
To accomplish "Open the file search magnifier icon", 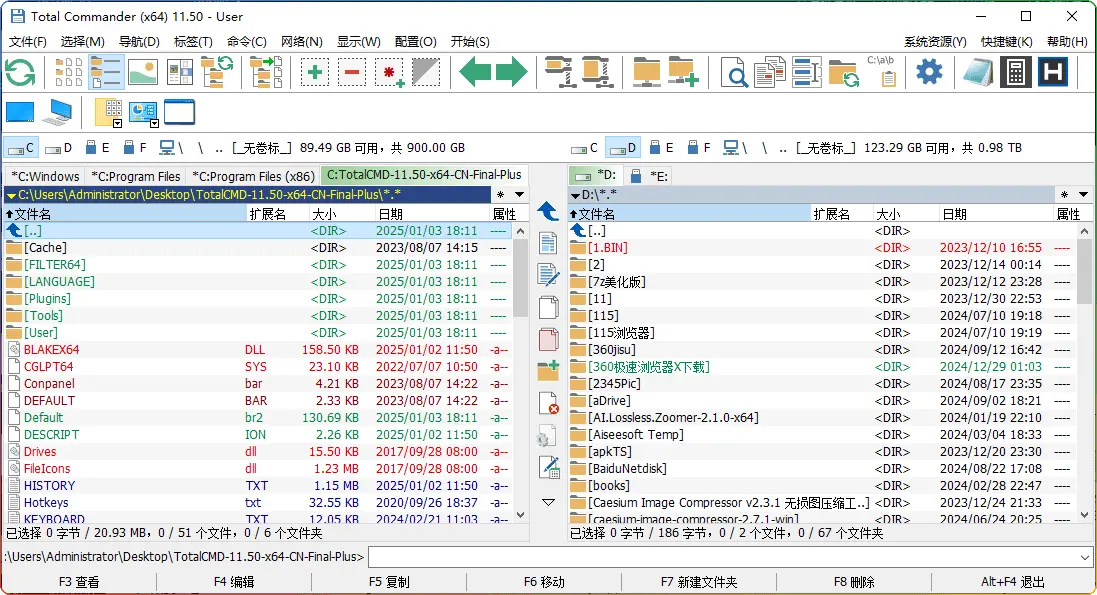I will coord(735,72).
